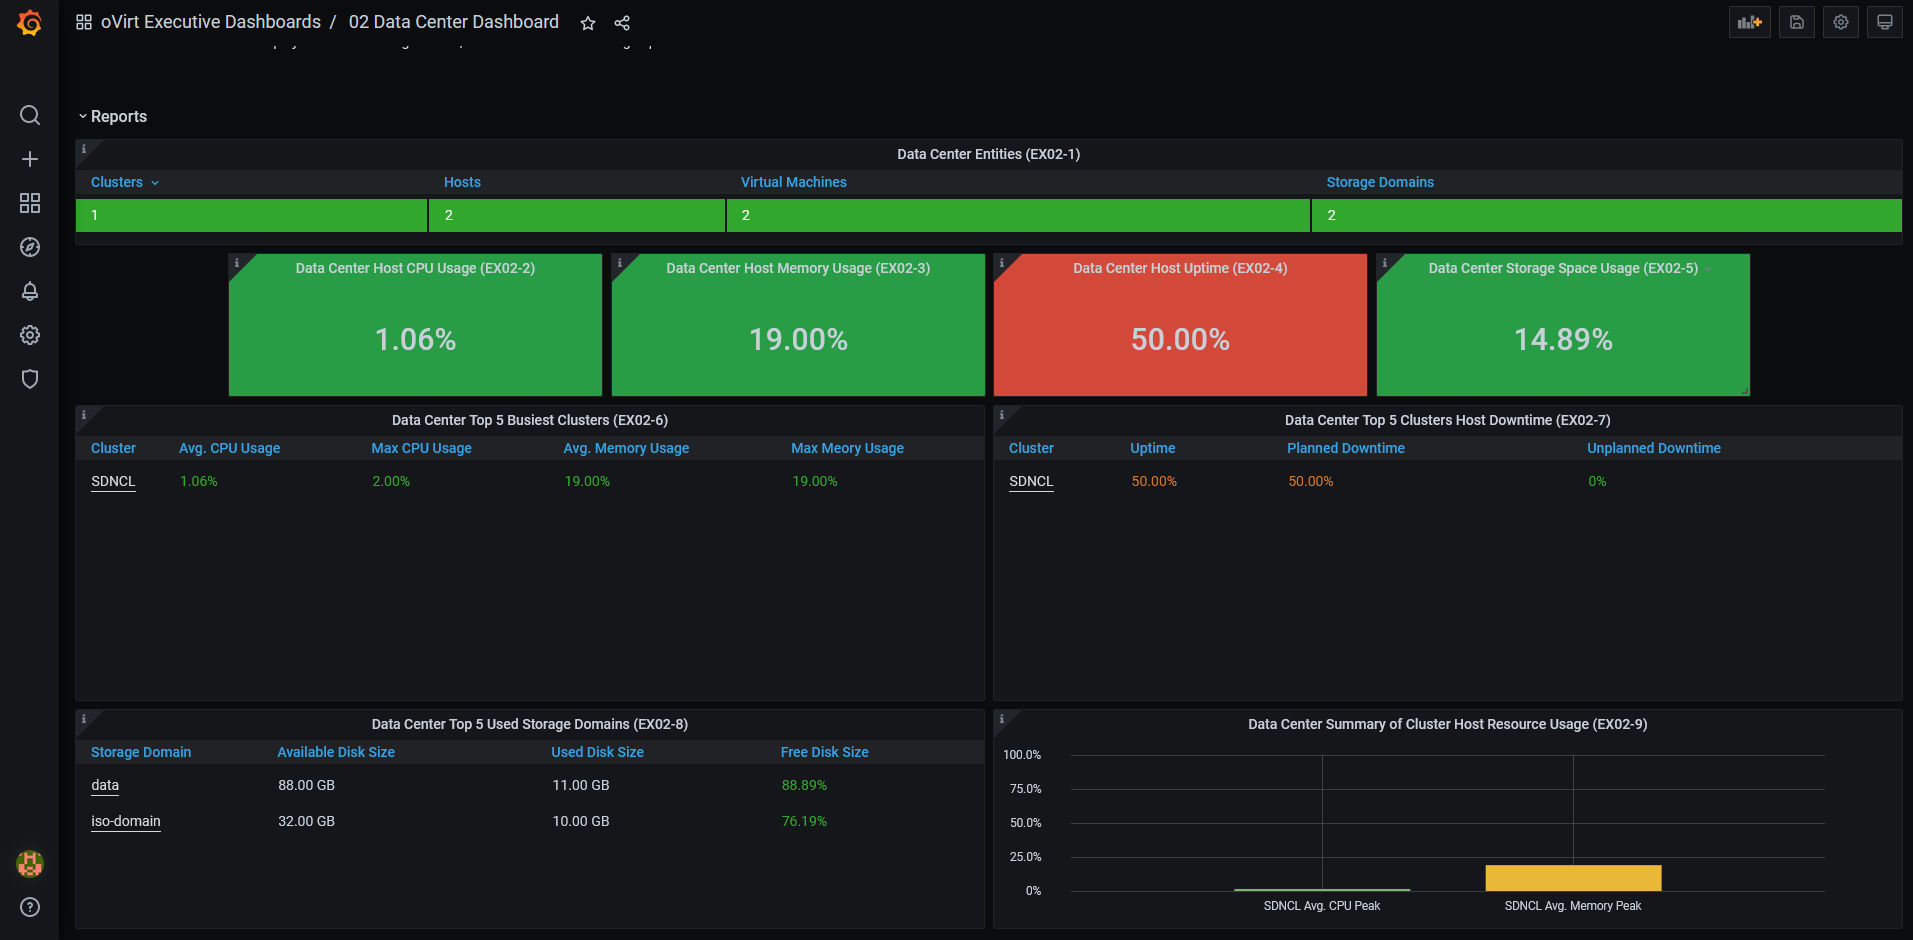
Task: Share dashboard using the share icon
Action: [x=622, y=23]
